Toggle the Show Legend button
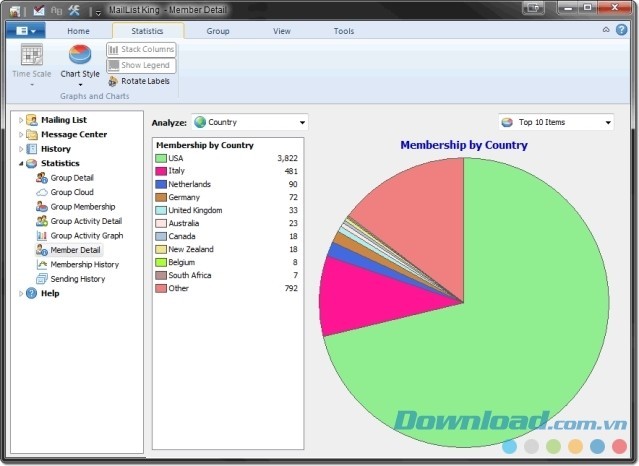 point(141,66)
